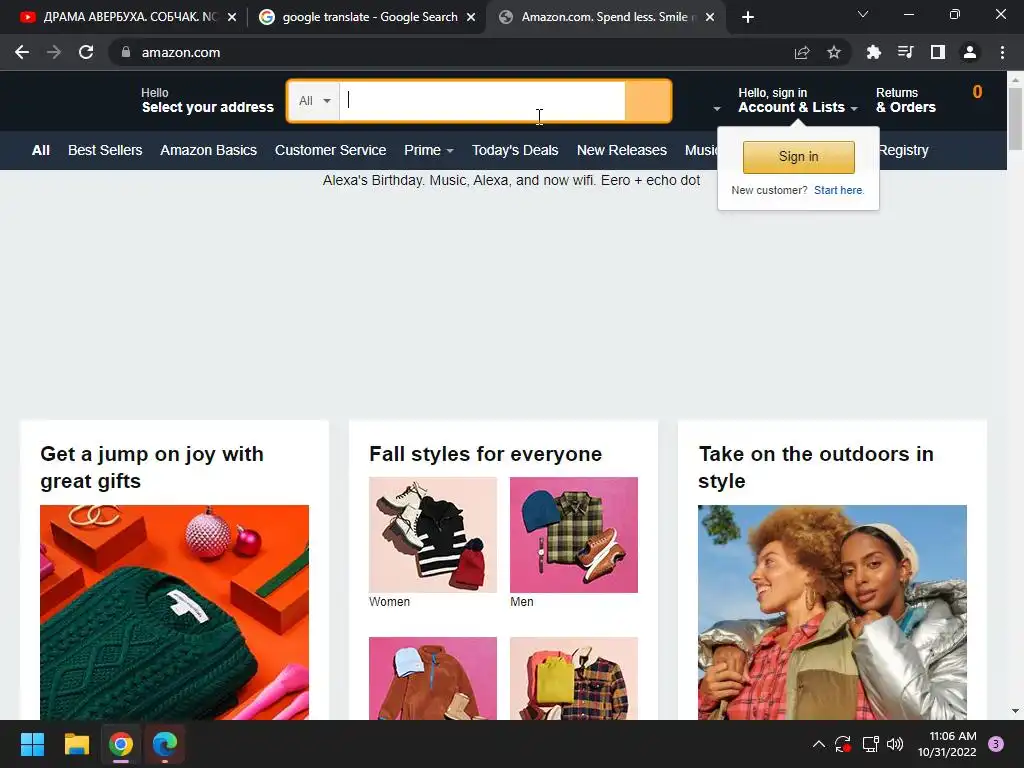Open the tab search chevron

point(863,14)
